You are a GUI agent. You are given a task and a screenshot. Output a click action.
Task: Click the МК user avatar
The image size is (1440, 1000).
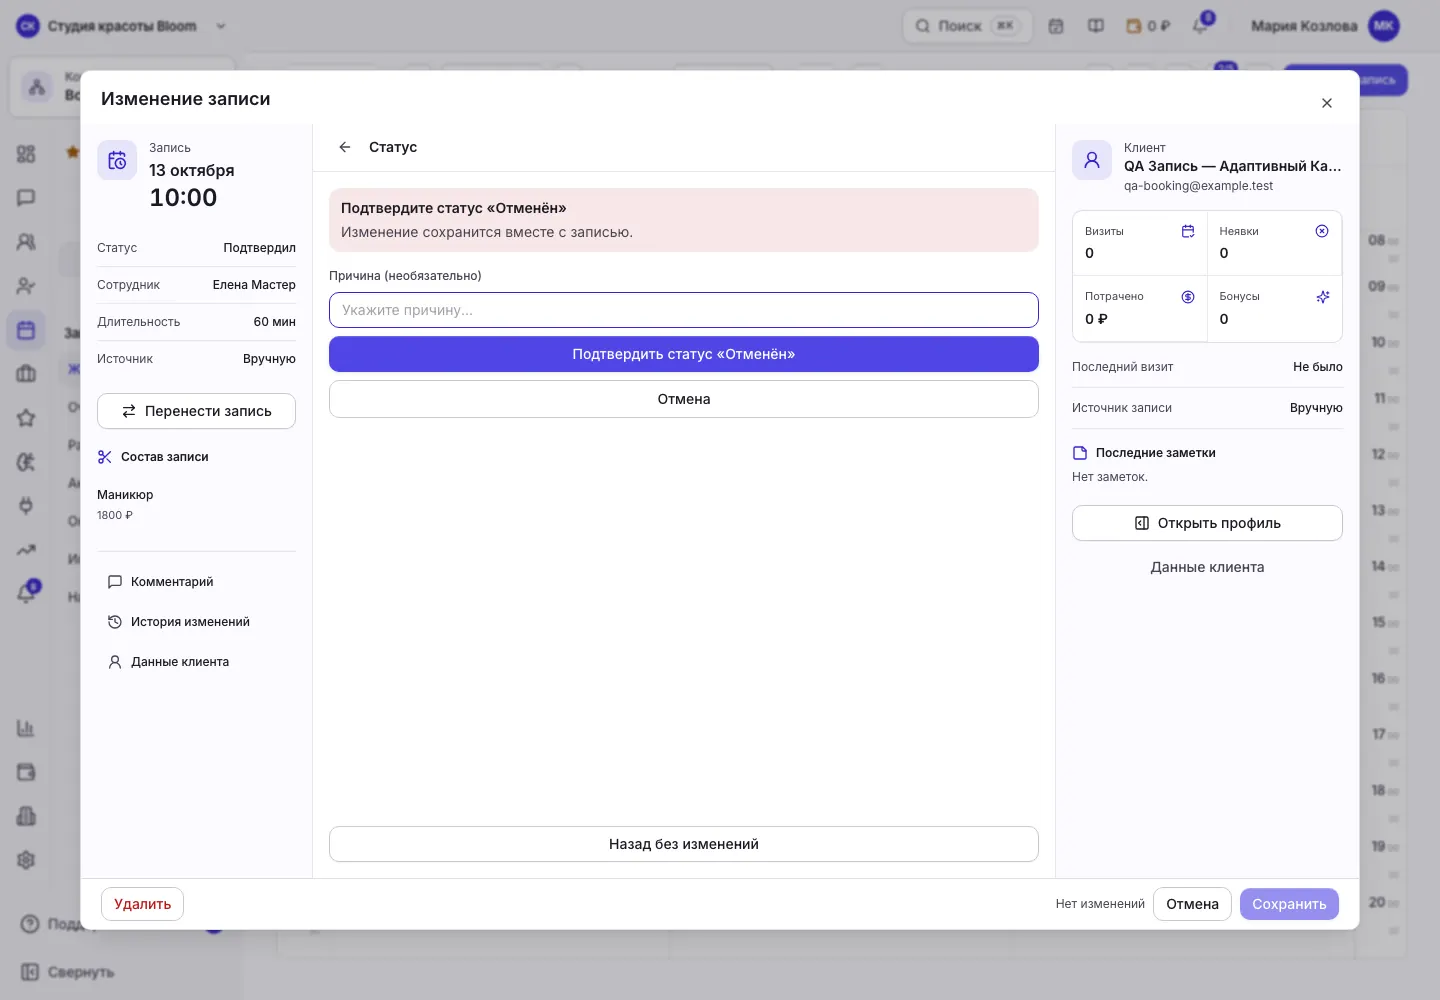tap(1384, 26)
